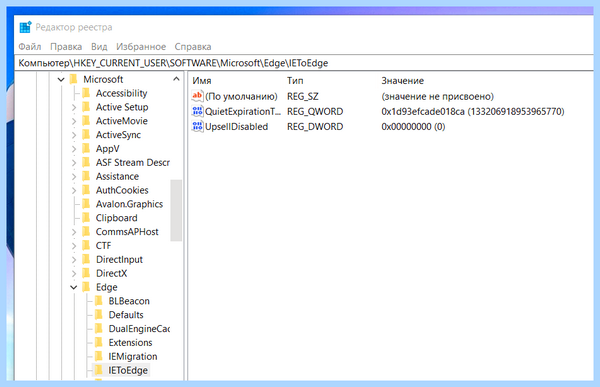Click the Clipboard folder icon
The image size is (600, 387).
tap(86, 218)
